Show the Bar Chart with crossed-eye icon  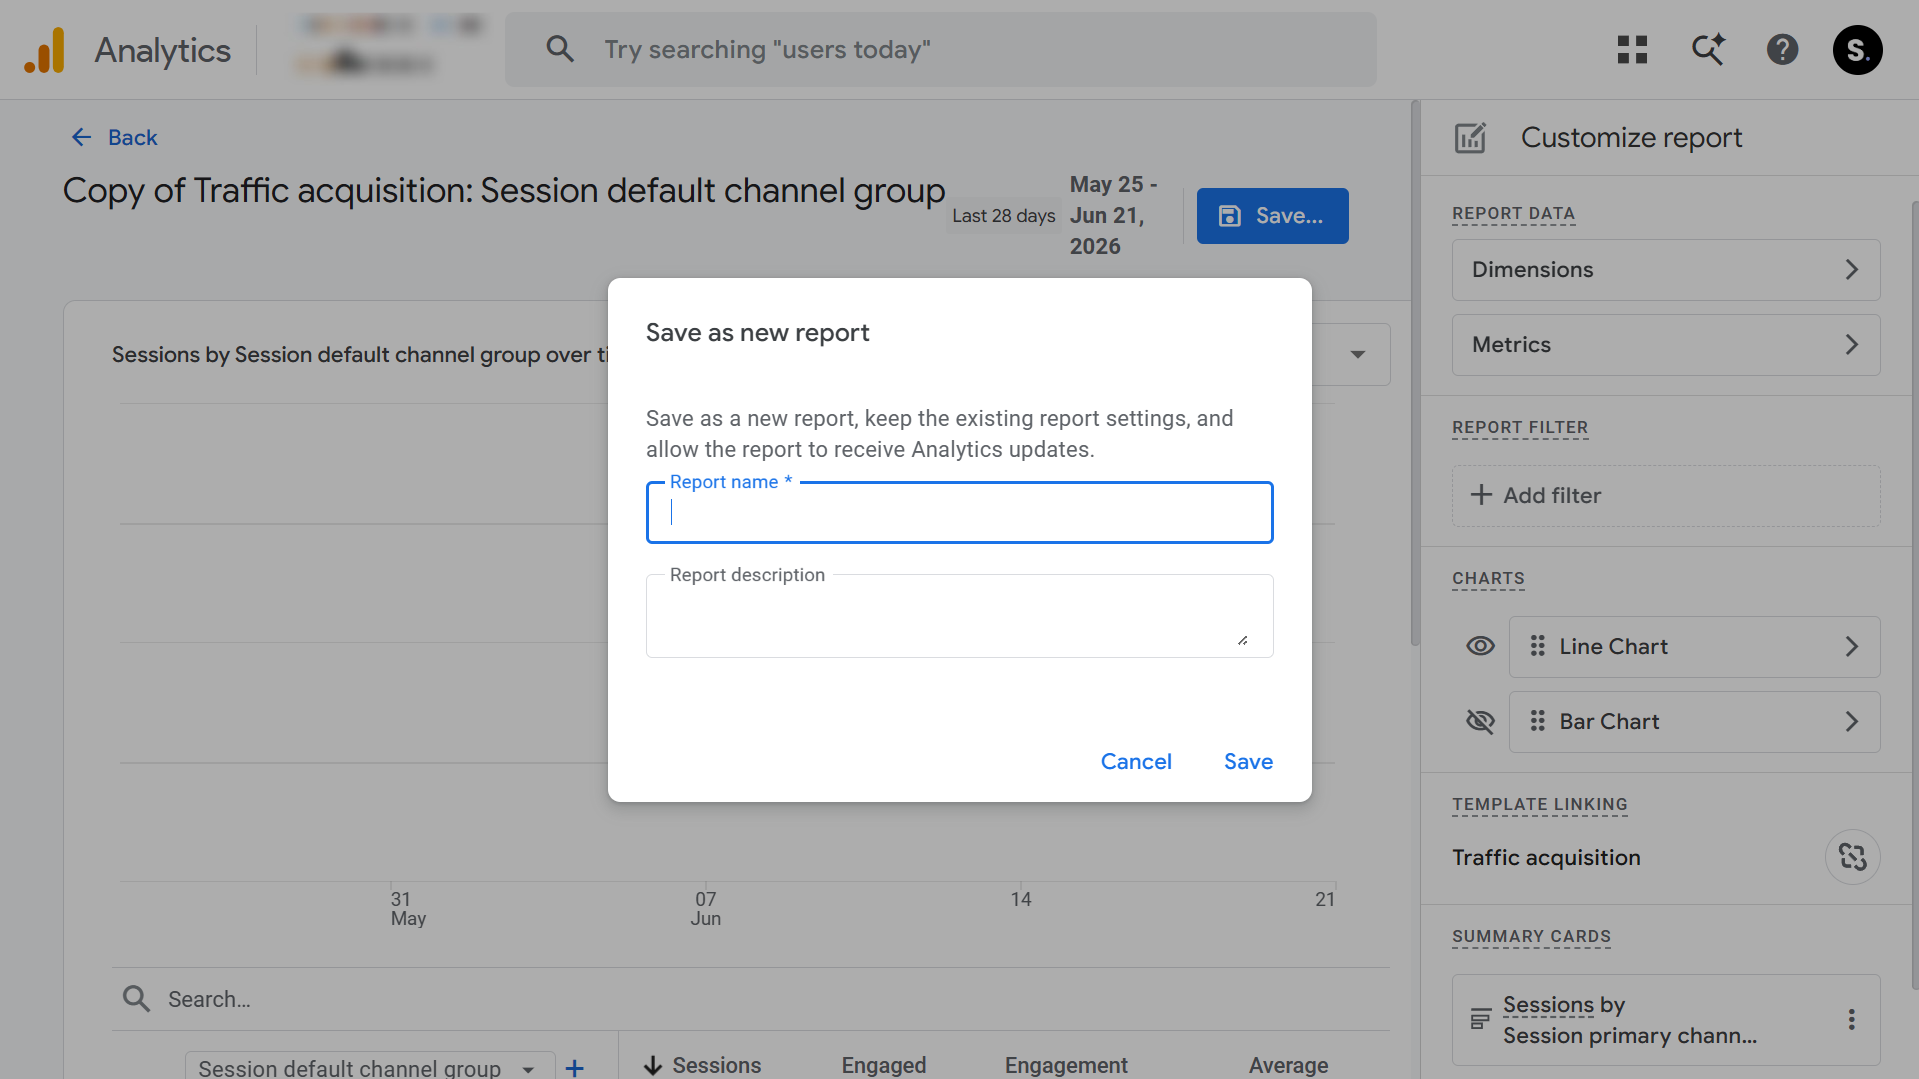tap(1480, 721)
